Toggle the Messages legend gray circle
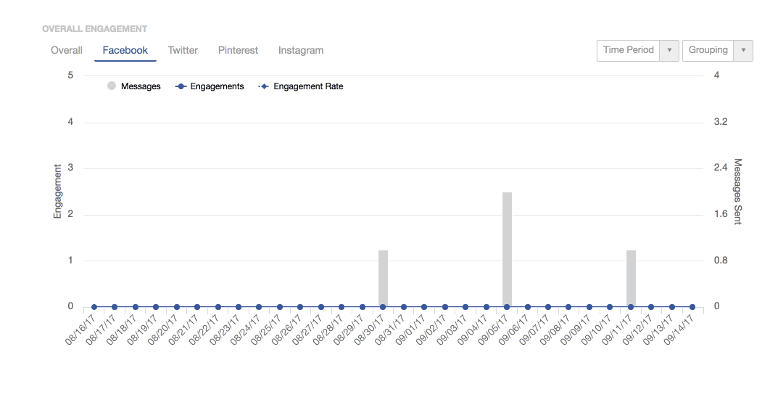This screenshot has height=405, width=770. pyautogui.click(x=111, y=86)
